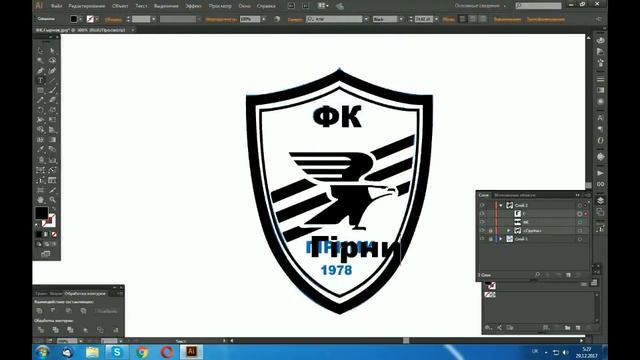The width and height of the screenshot is (640, 360).
Task: Open the Окно menu
Action: (244, 6)
